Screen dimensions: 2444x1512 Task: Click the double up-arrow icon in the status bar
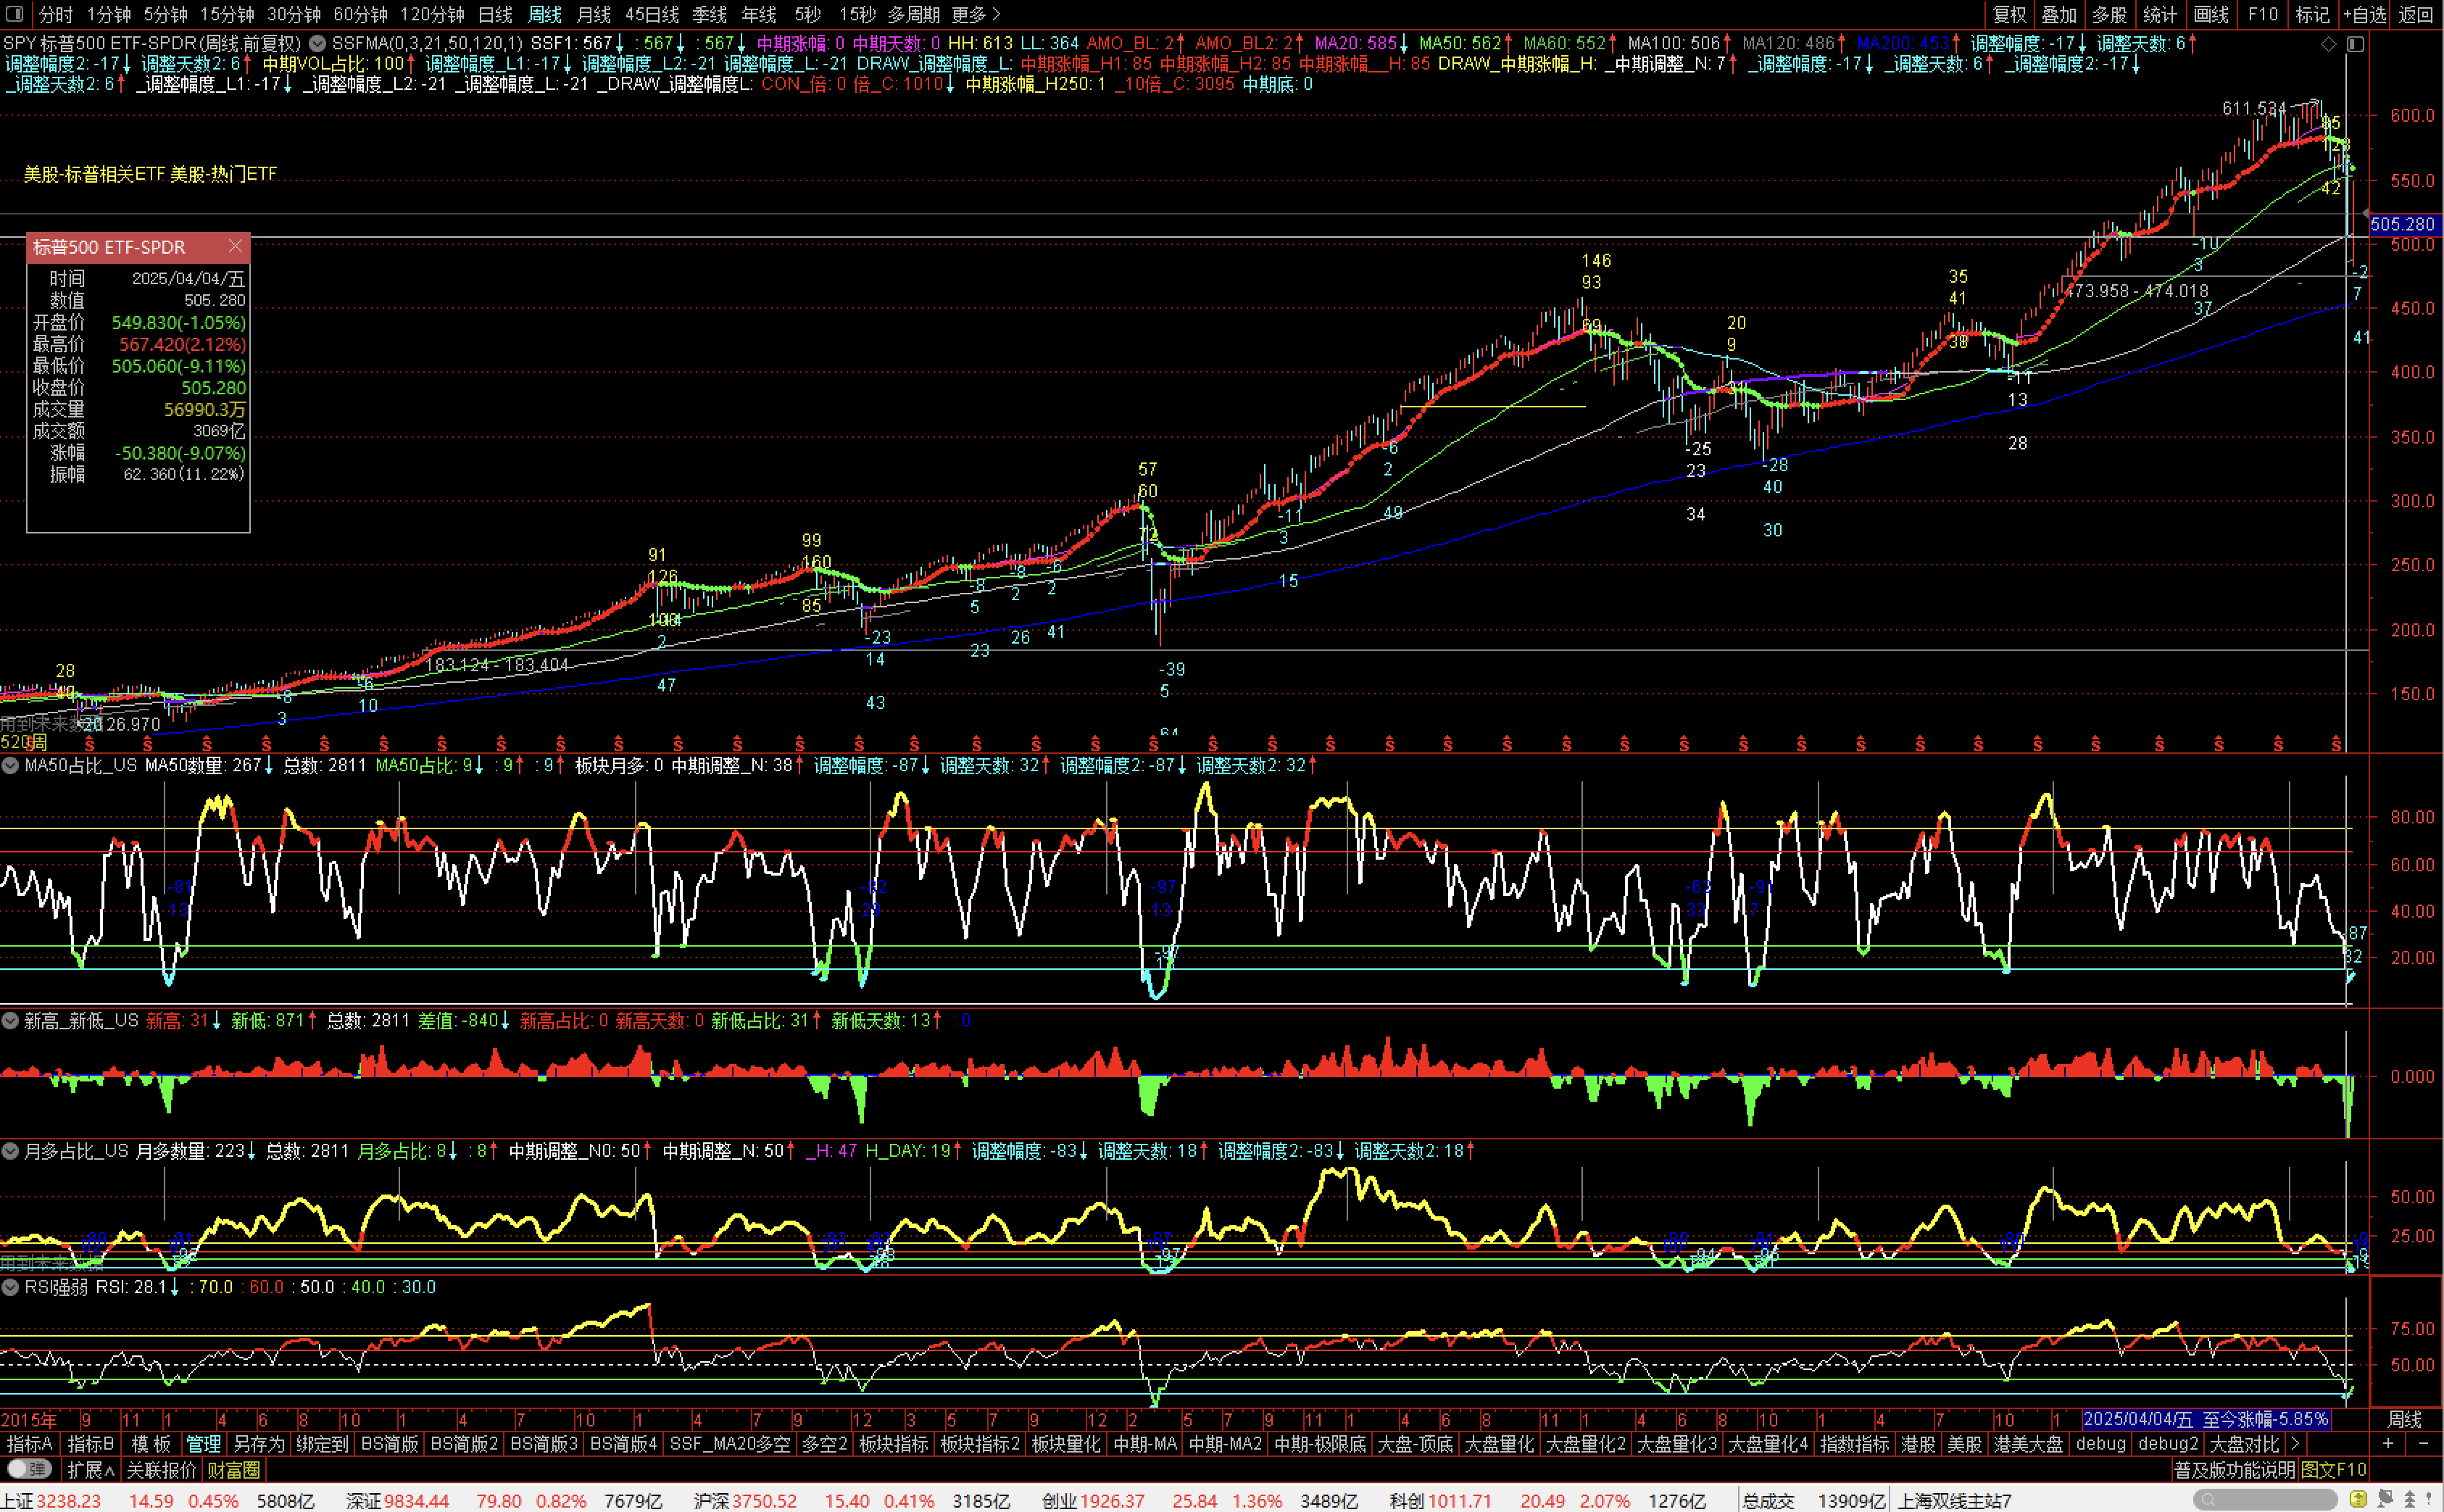[x=2409, y=1499]
